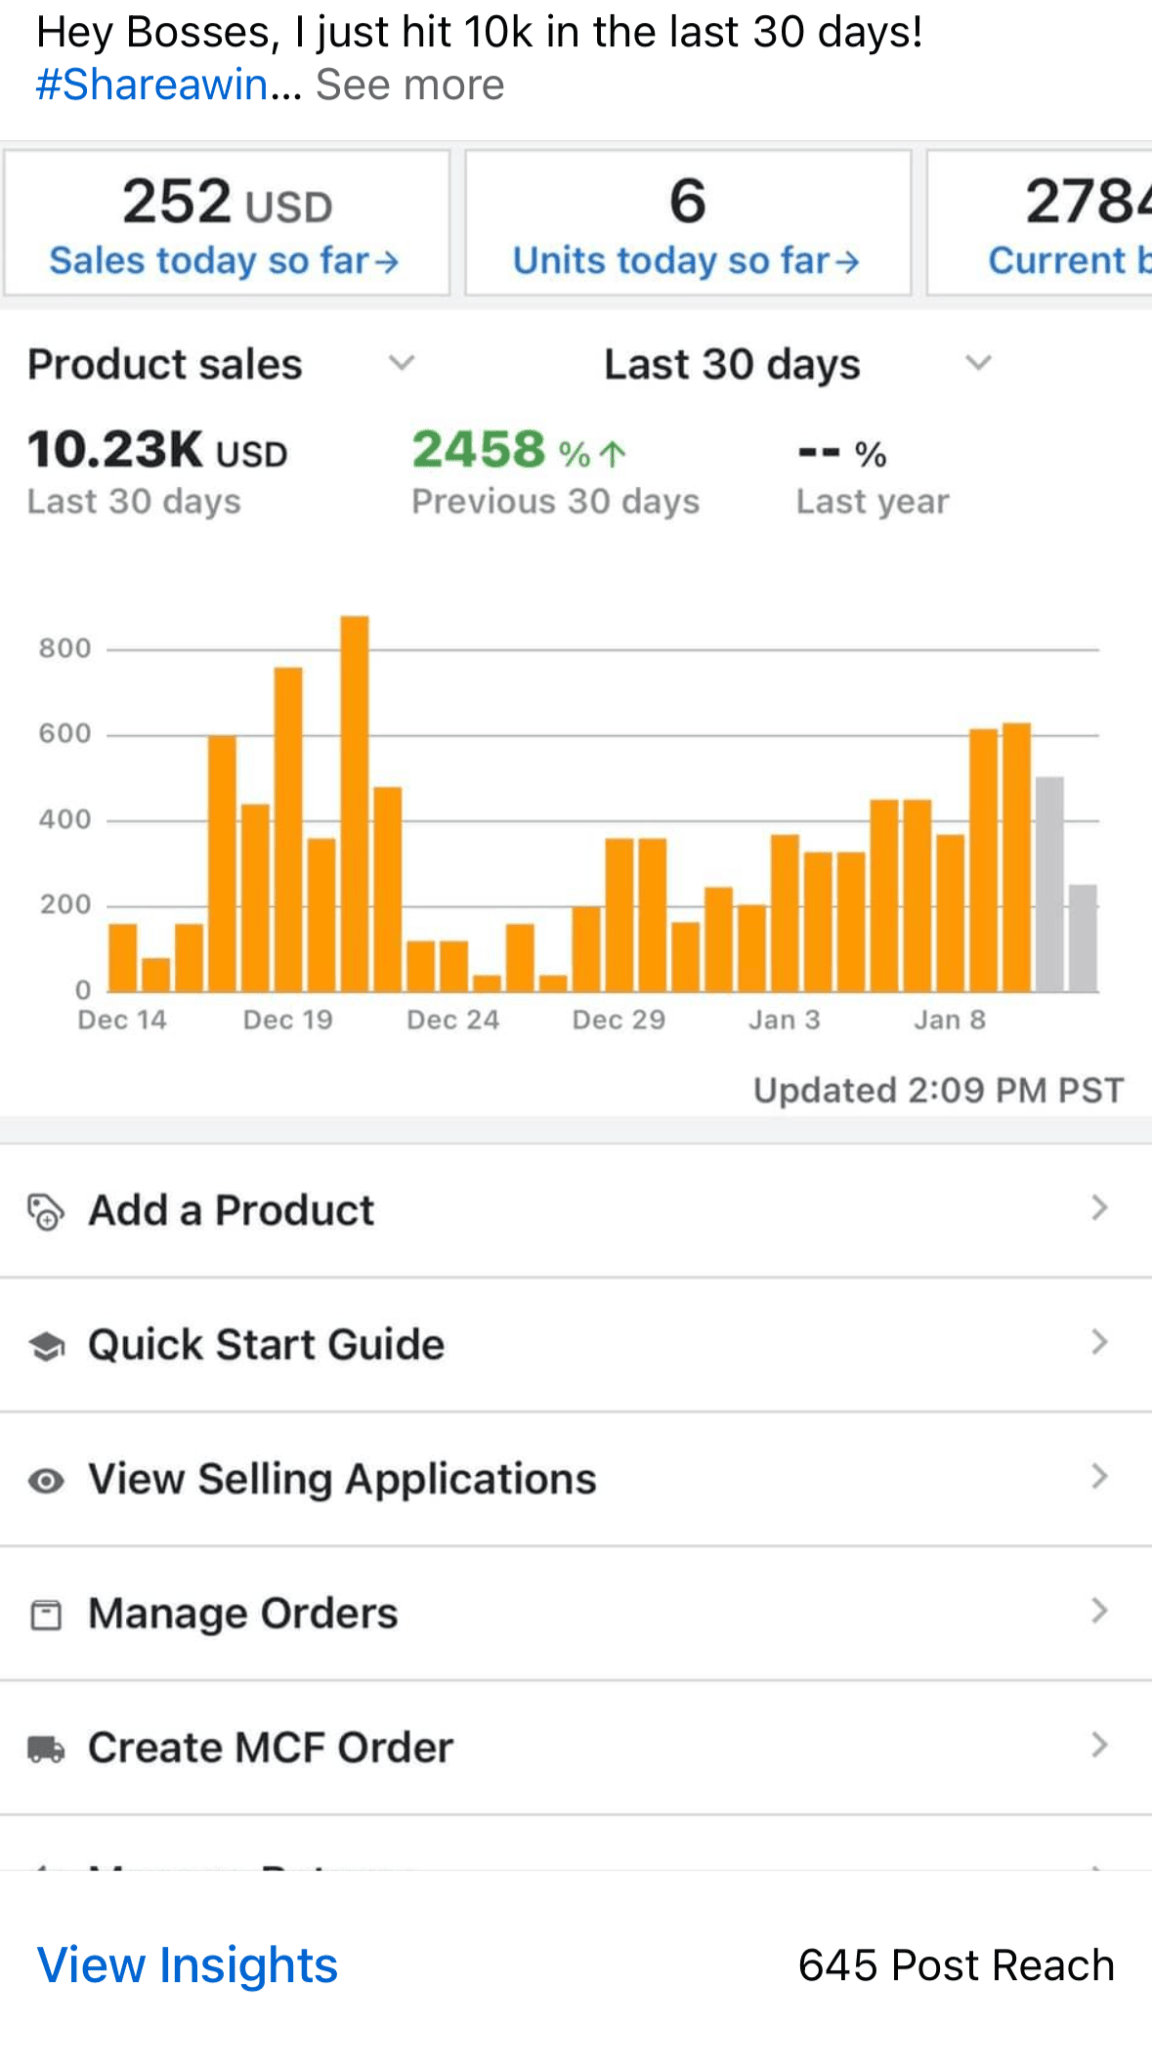Click the Create MCF Order truck icon
This screenshot has width=1152, height=2048.
(46, 1749)
